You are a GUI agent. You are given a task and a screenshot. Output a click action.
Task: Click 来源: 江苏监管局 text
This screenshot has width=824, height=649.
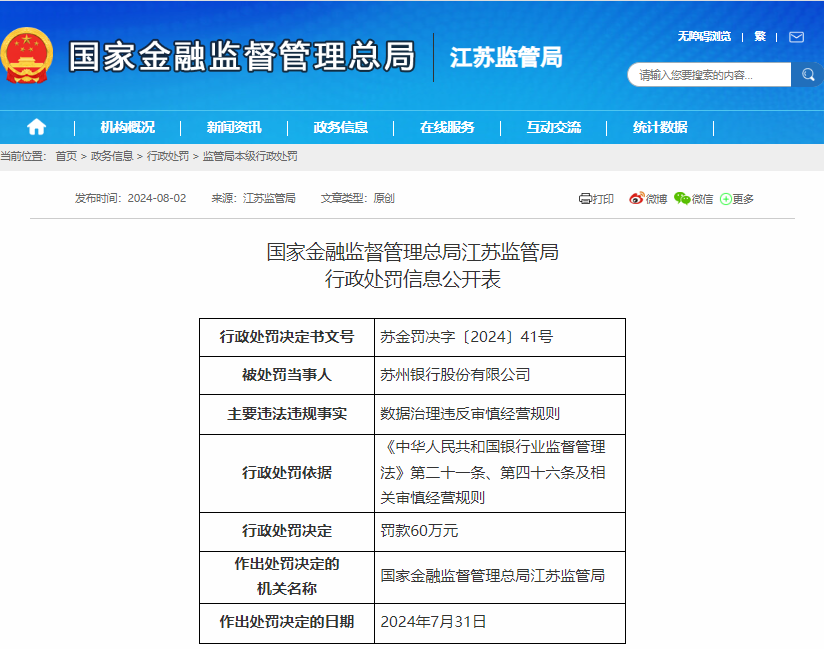coord(253,198)
